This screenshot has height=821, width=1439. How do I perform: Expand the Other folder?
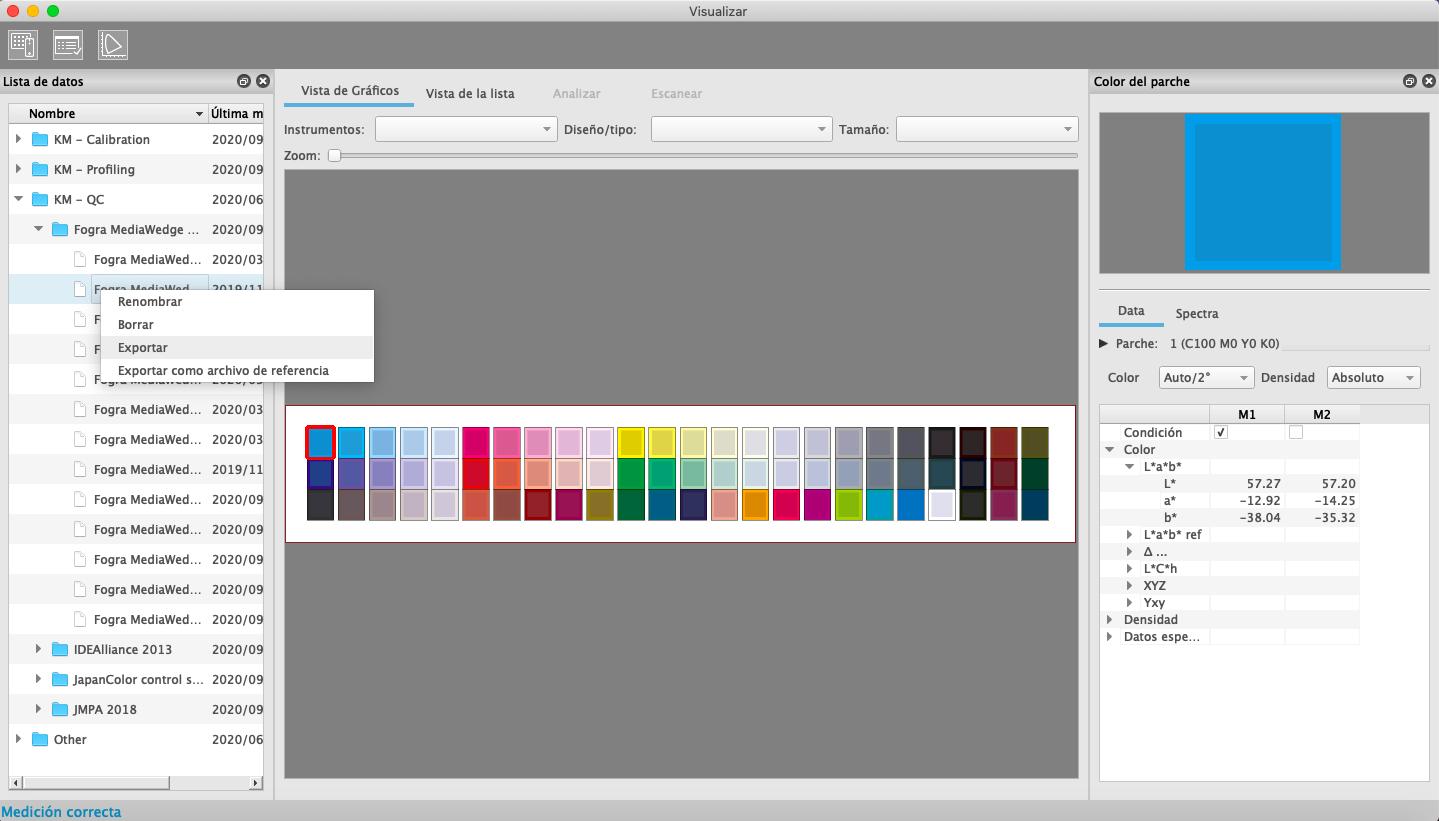[18, 739]
